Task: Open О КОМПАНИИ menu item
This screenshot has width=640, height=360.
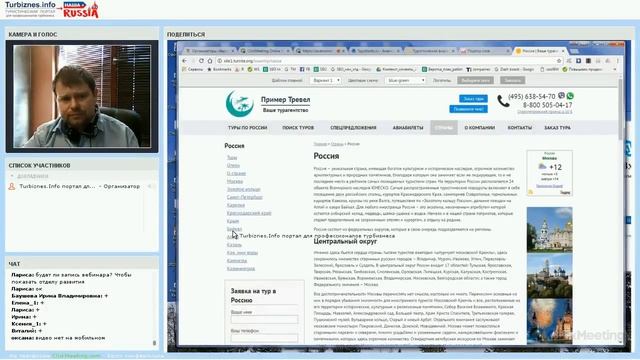Action: pyautogui.click(x=480, y=128)
